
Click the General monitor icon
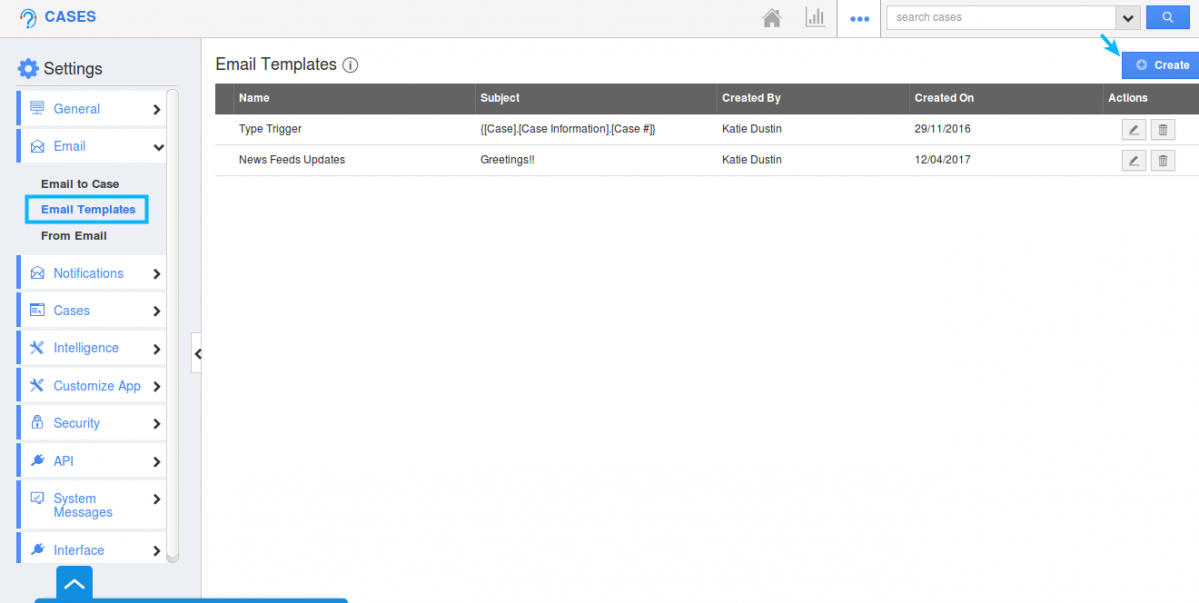(x=37, y=109)
